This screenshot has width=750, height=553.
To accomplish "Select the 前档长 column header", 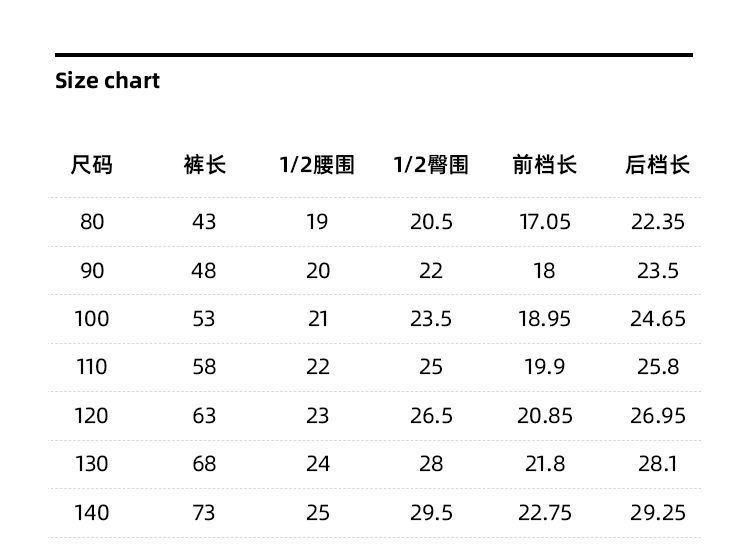I will [545, 165].
